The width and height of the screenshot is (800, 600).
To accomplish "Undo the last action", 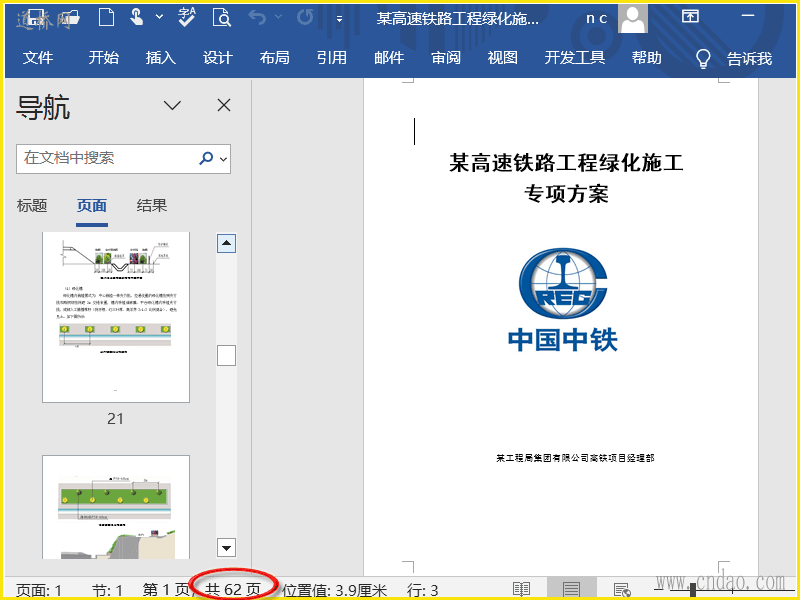I will (258, 18).
